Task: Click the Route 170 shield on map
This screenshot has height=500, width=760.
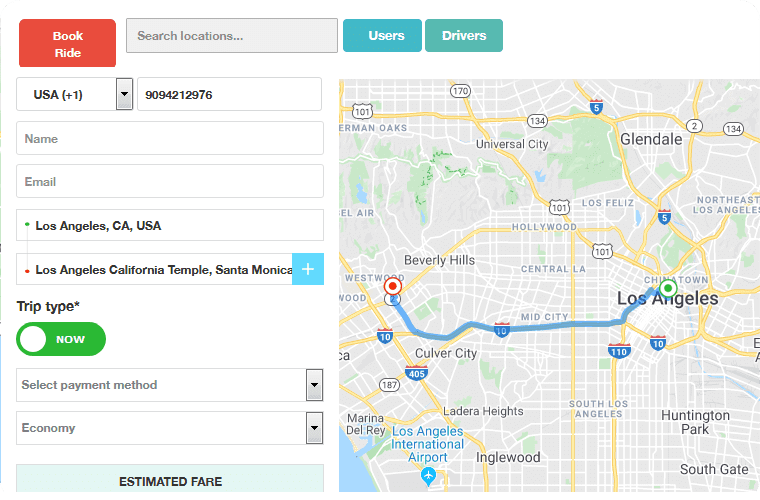Action: tap(460, 91)
